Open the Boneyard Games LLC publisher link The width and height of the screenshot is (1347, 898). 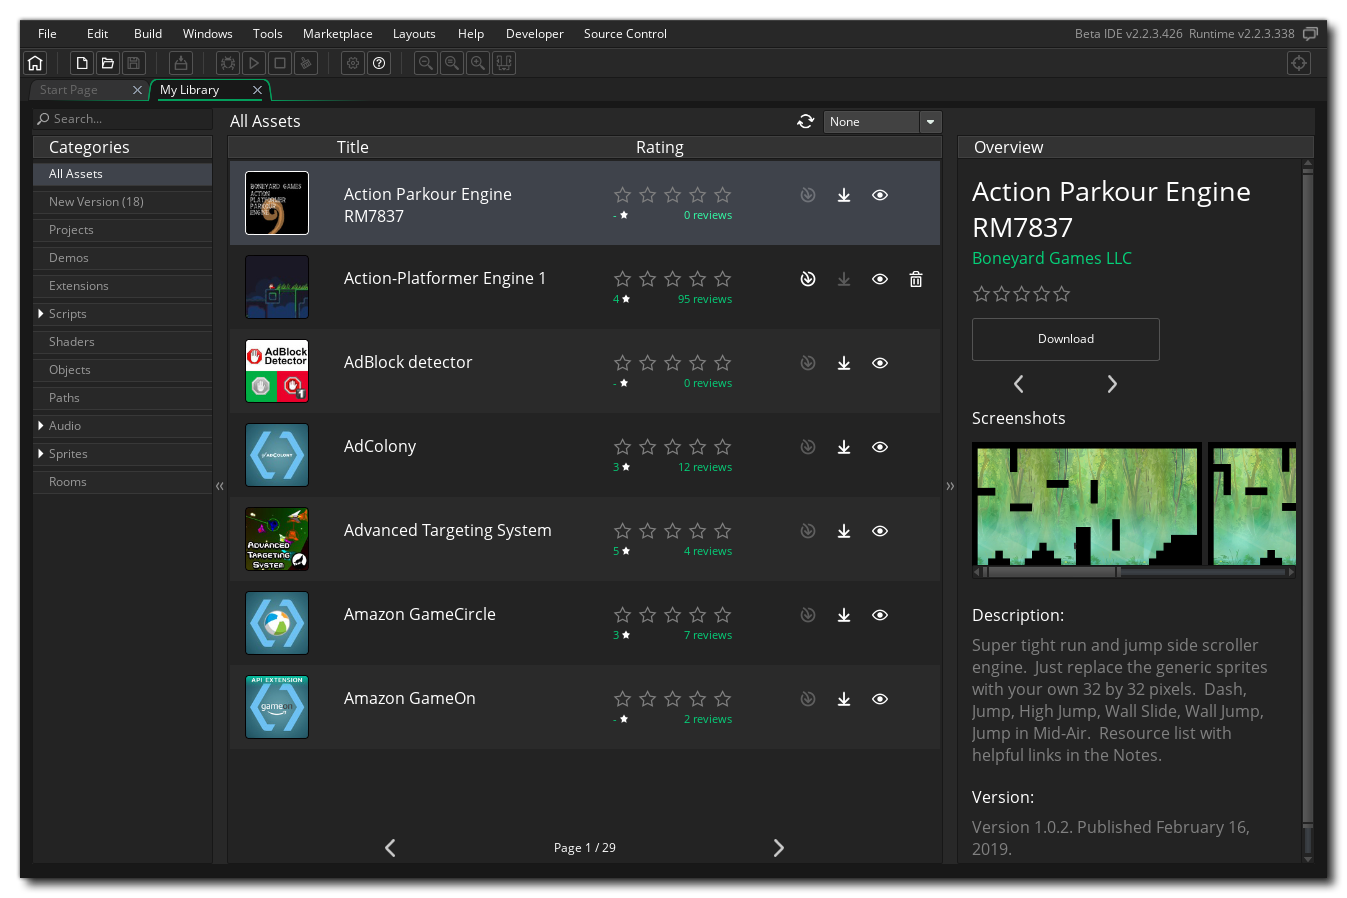click(1052, 258)
